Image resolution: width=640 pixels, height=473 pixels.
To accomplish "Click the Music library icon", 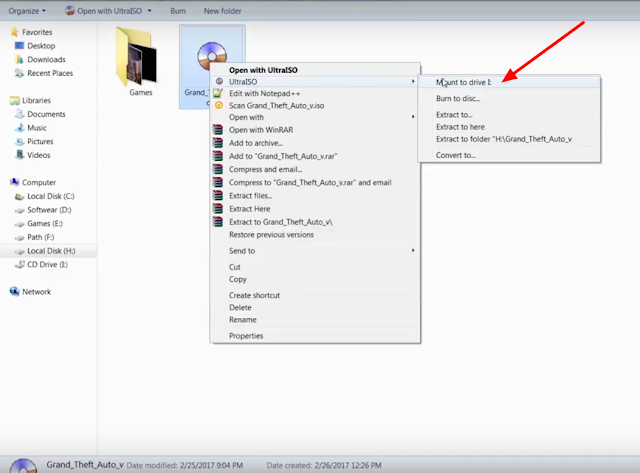I will point(19,128).
